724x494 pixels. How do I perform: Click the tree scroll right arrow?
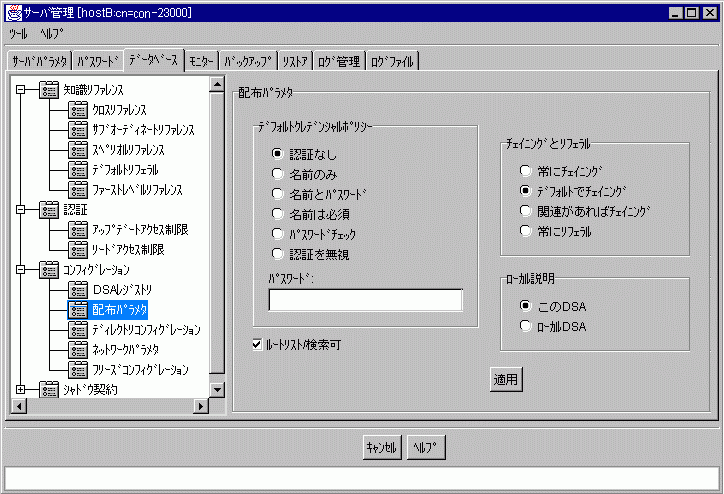click(201, 406)
